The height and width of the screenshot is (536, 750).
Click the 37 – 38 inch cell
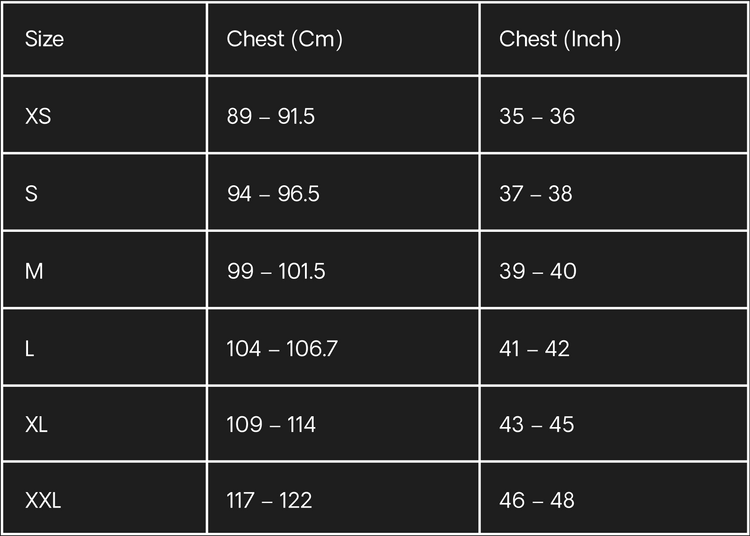click(x=536, y=193)
